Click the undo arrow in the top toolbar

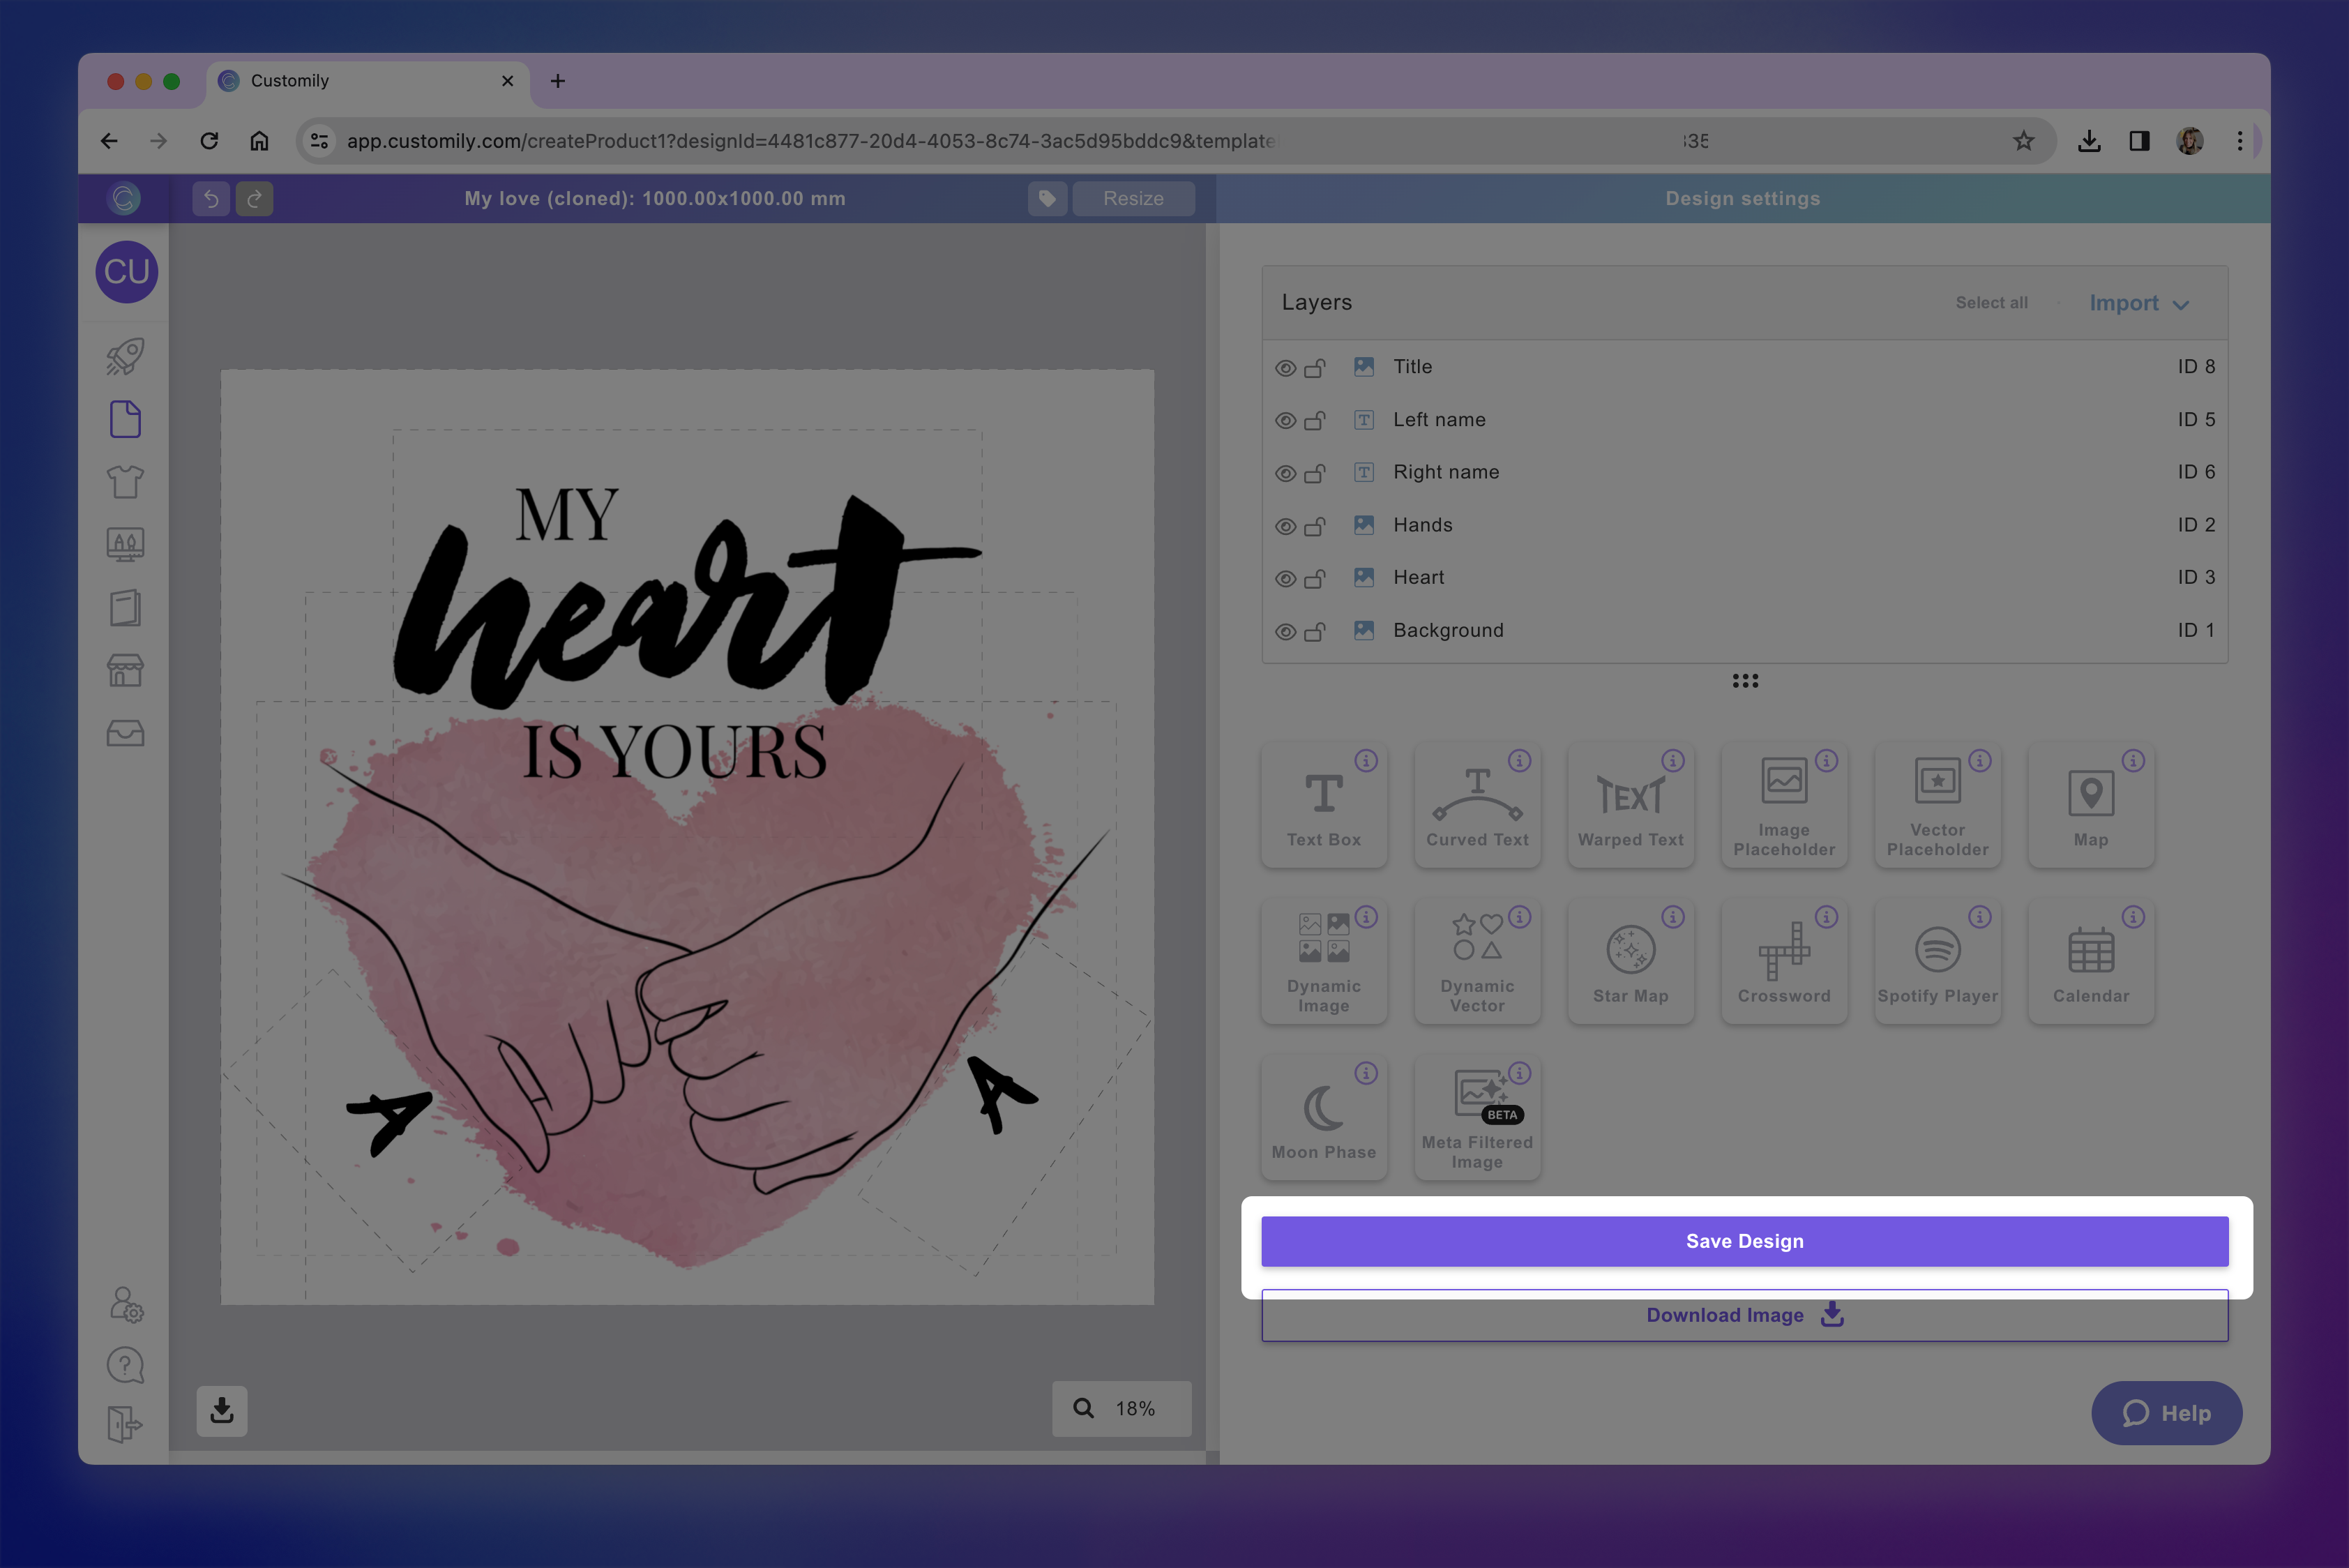(x=210, y=198)
